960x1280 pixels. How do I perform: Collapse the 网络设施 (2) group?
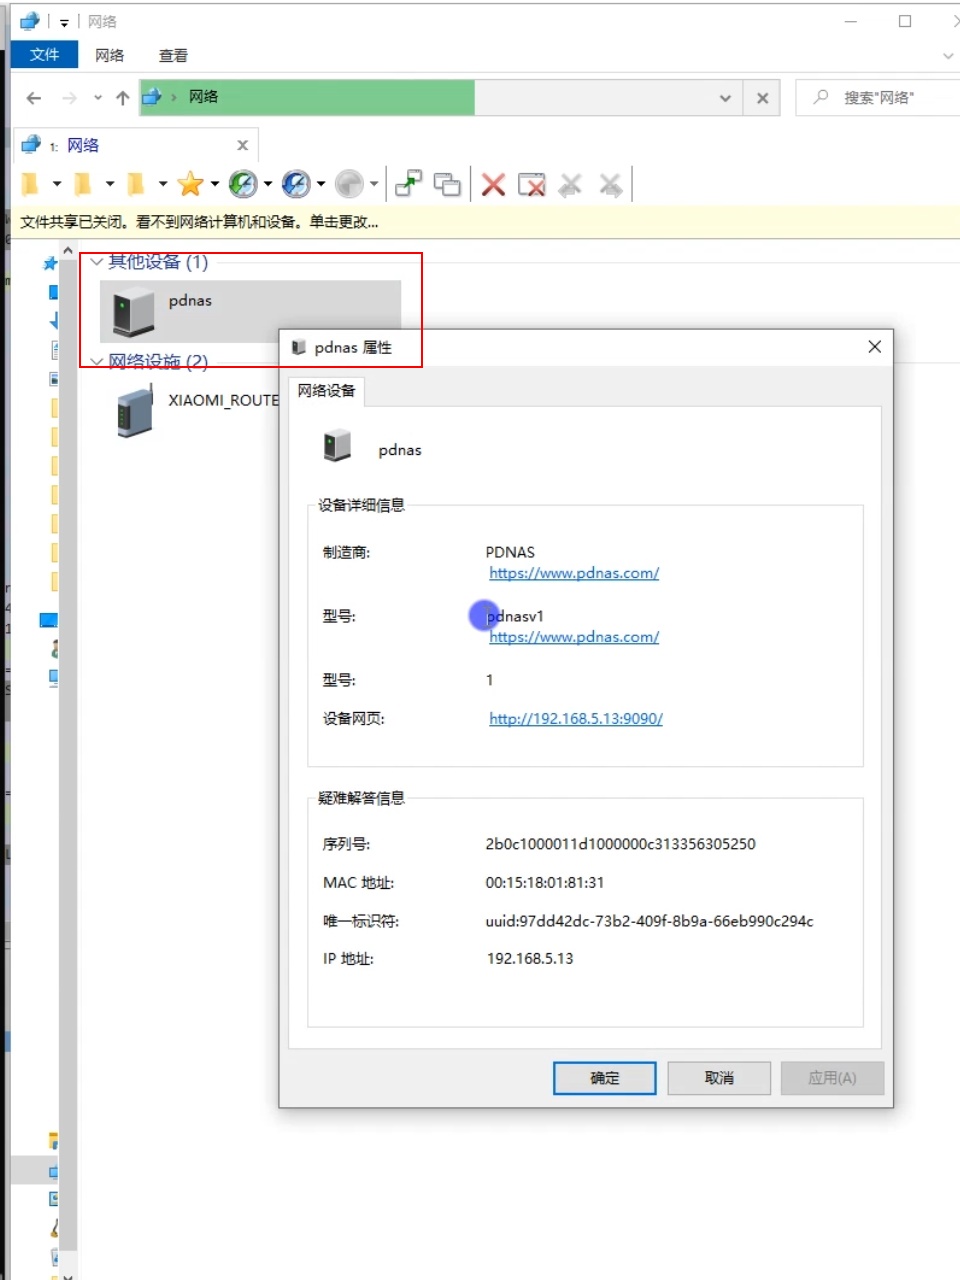click(x=97, y=361)
